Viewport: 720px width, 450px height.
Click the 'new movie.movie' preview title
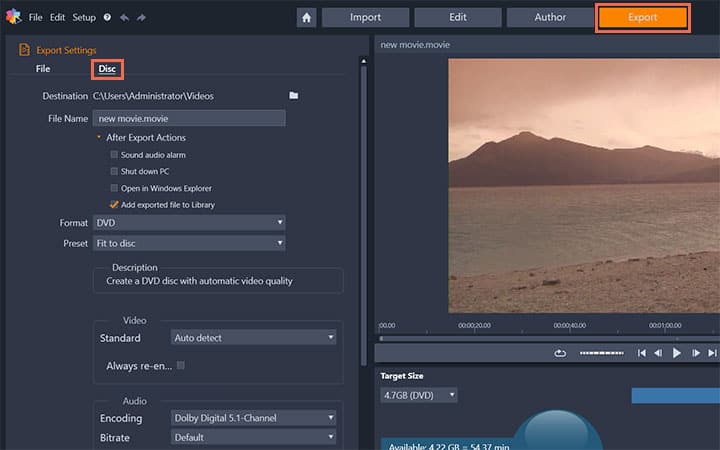tap(415, 45)
